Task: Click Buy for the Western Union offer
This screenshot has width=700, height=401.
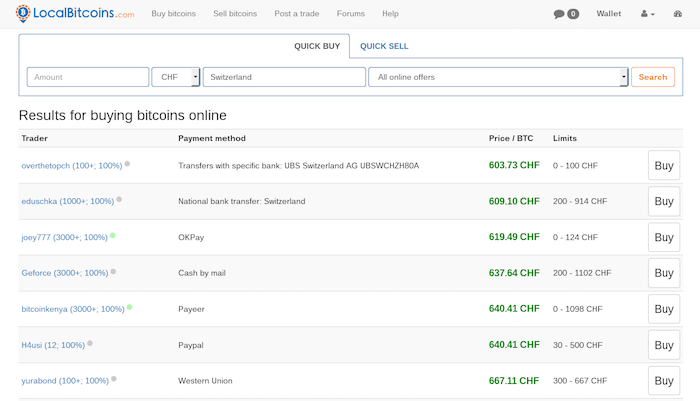Action: [664, 381]
